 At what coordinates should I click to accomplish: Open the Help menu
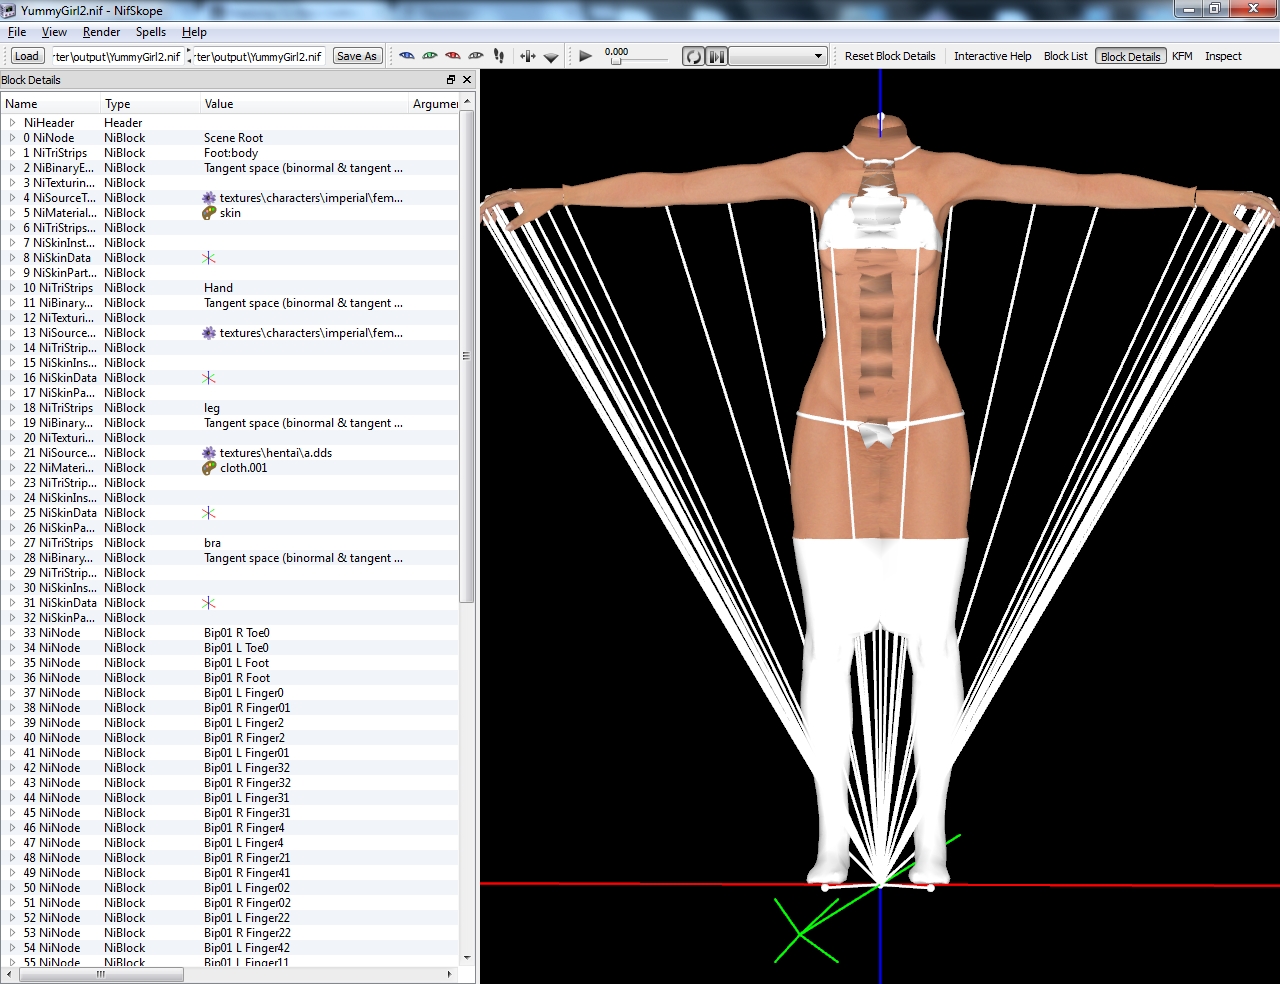coord(194,32)
